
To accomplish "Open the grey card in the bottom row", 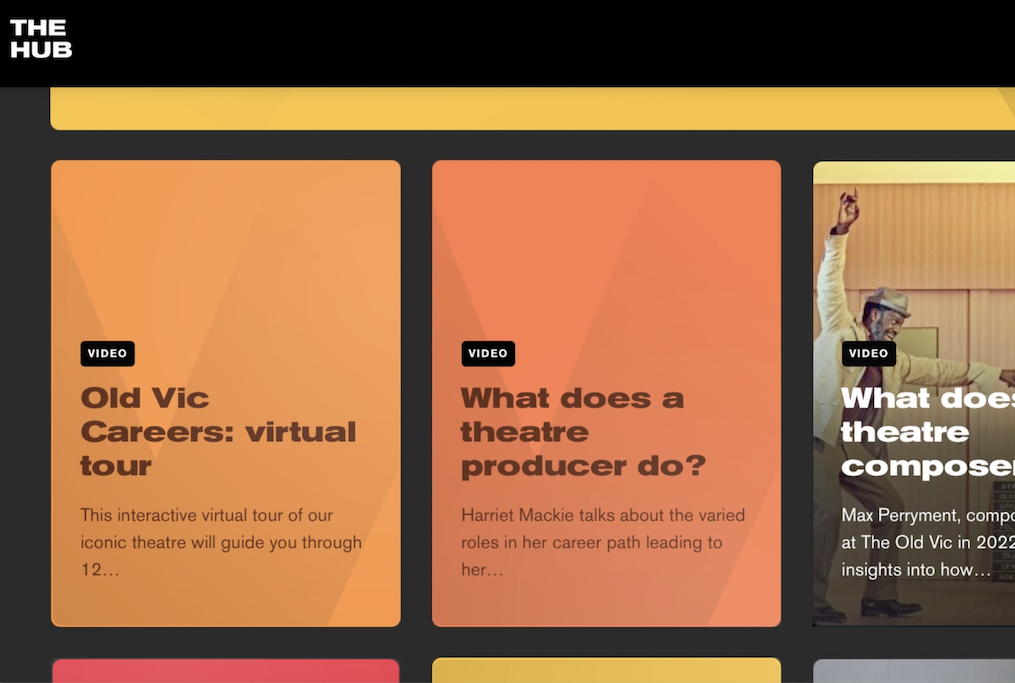I will tap(915, 671).
